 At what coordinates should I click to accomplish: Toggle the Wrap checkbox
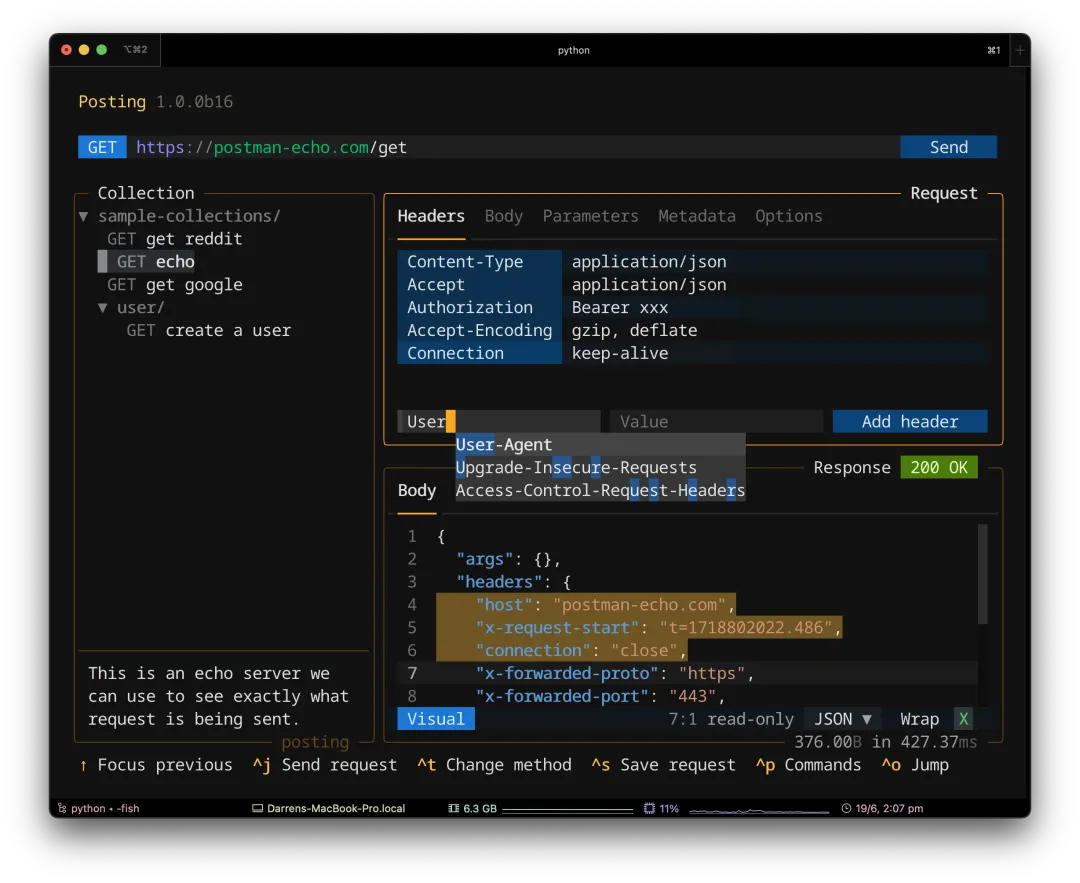coord(963,719)
